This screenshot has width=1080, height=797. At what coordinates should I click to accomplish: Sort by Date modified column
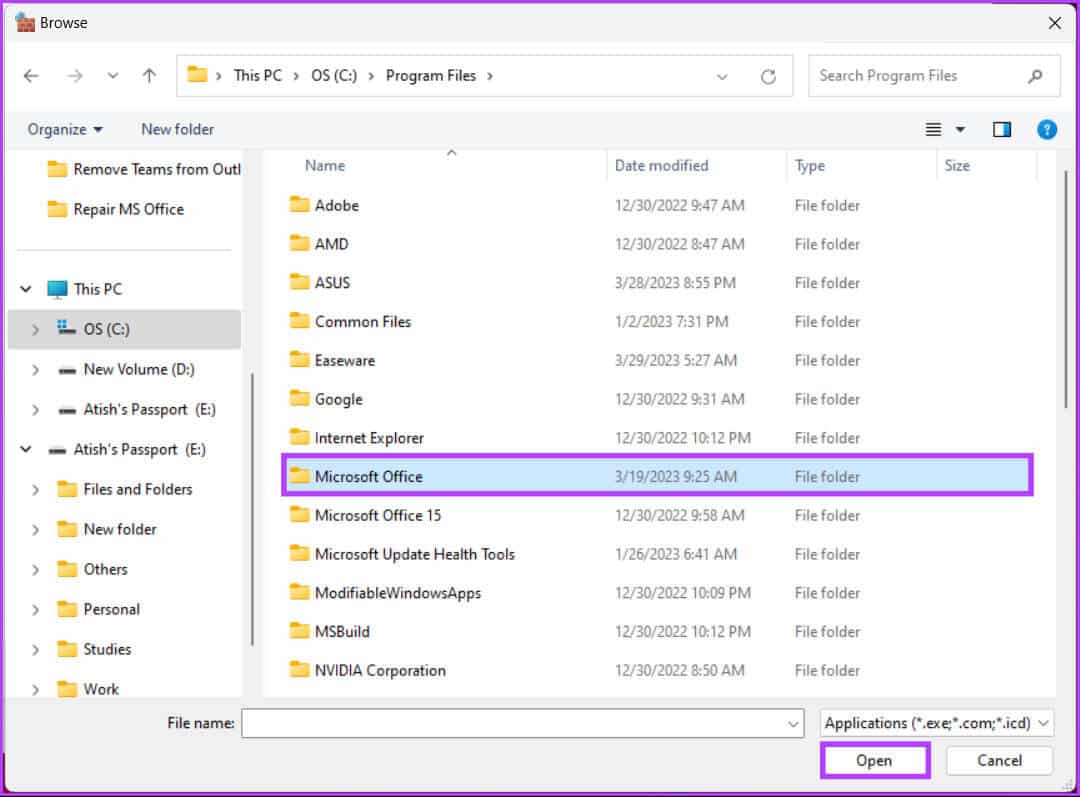click(x=661, y=166)
